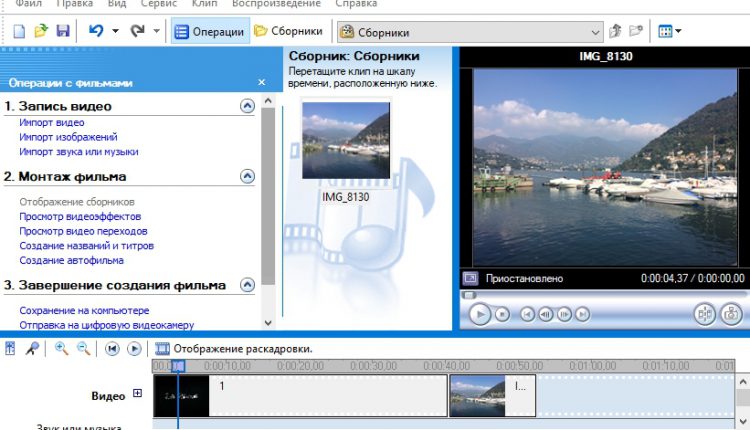
Task: Open the Воспроизведение menu
Action: click(x=276, y=4)
